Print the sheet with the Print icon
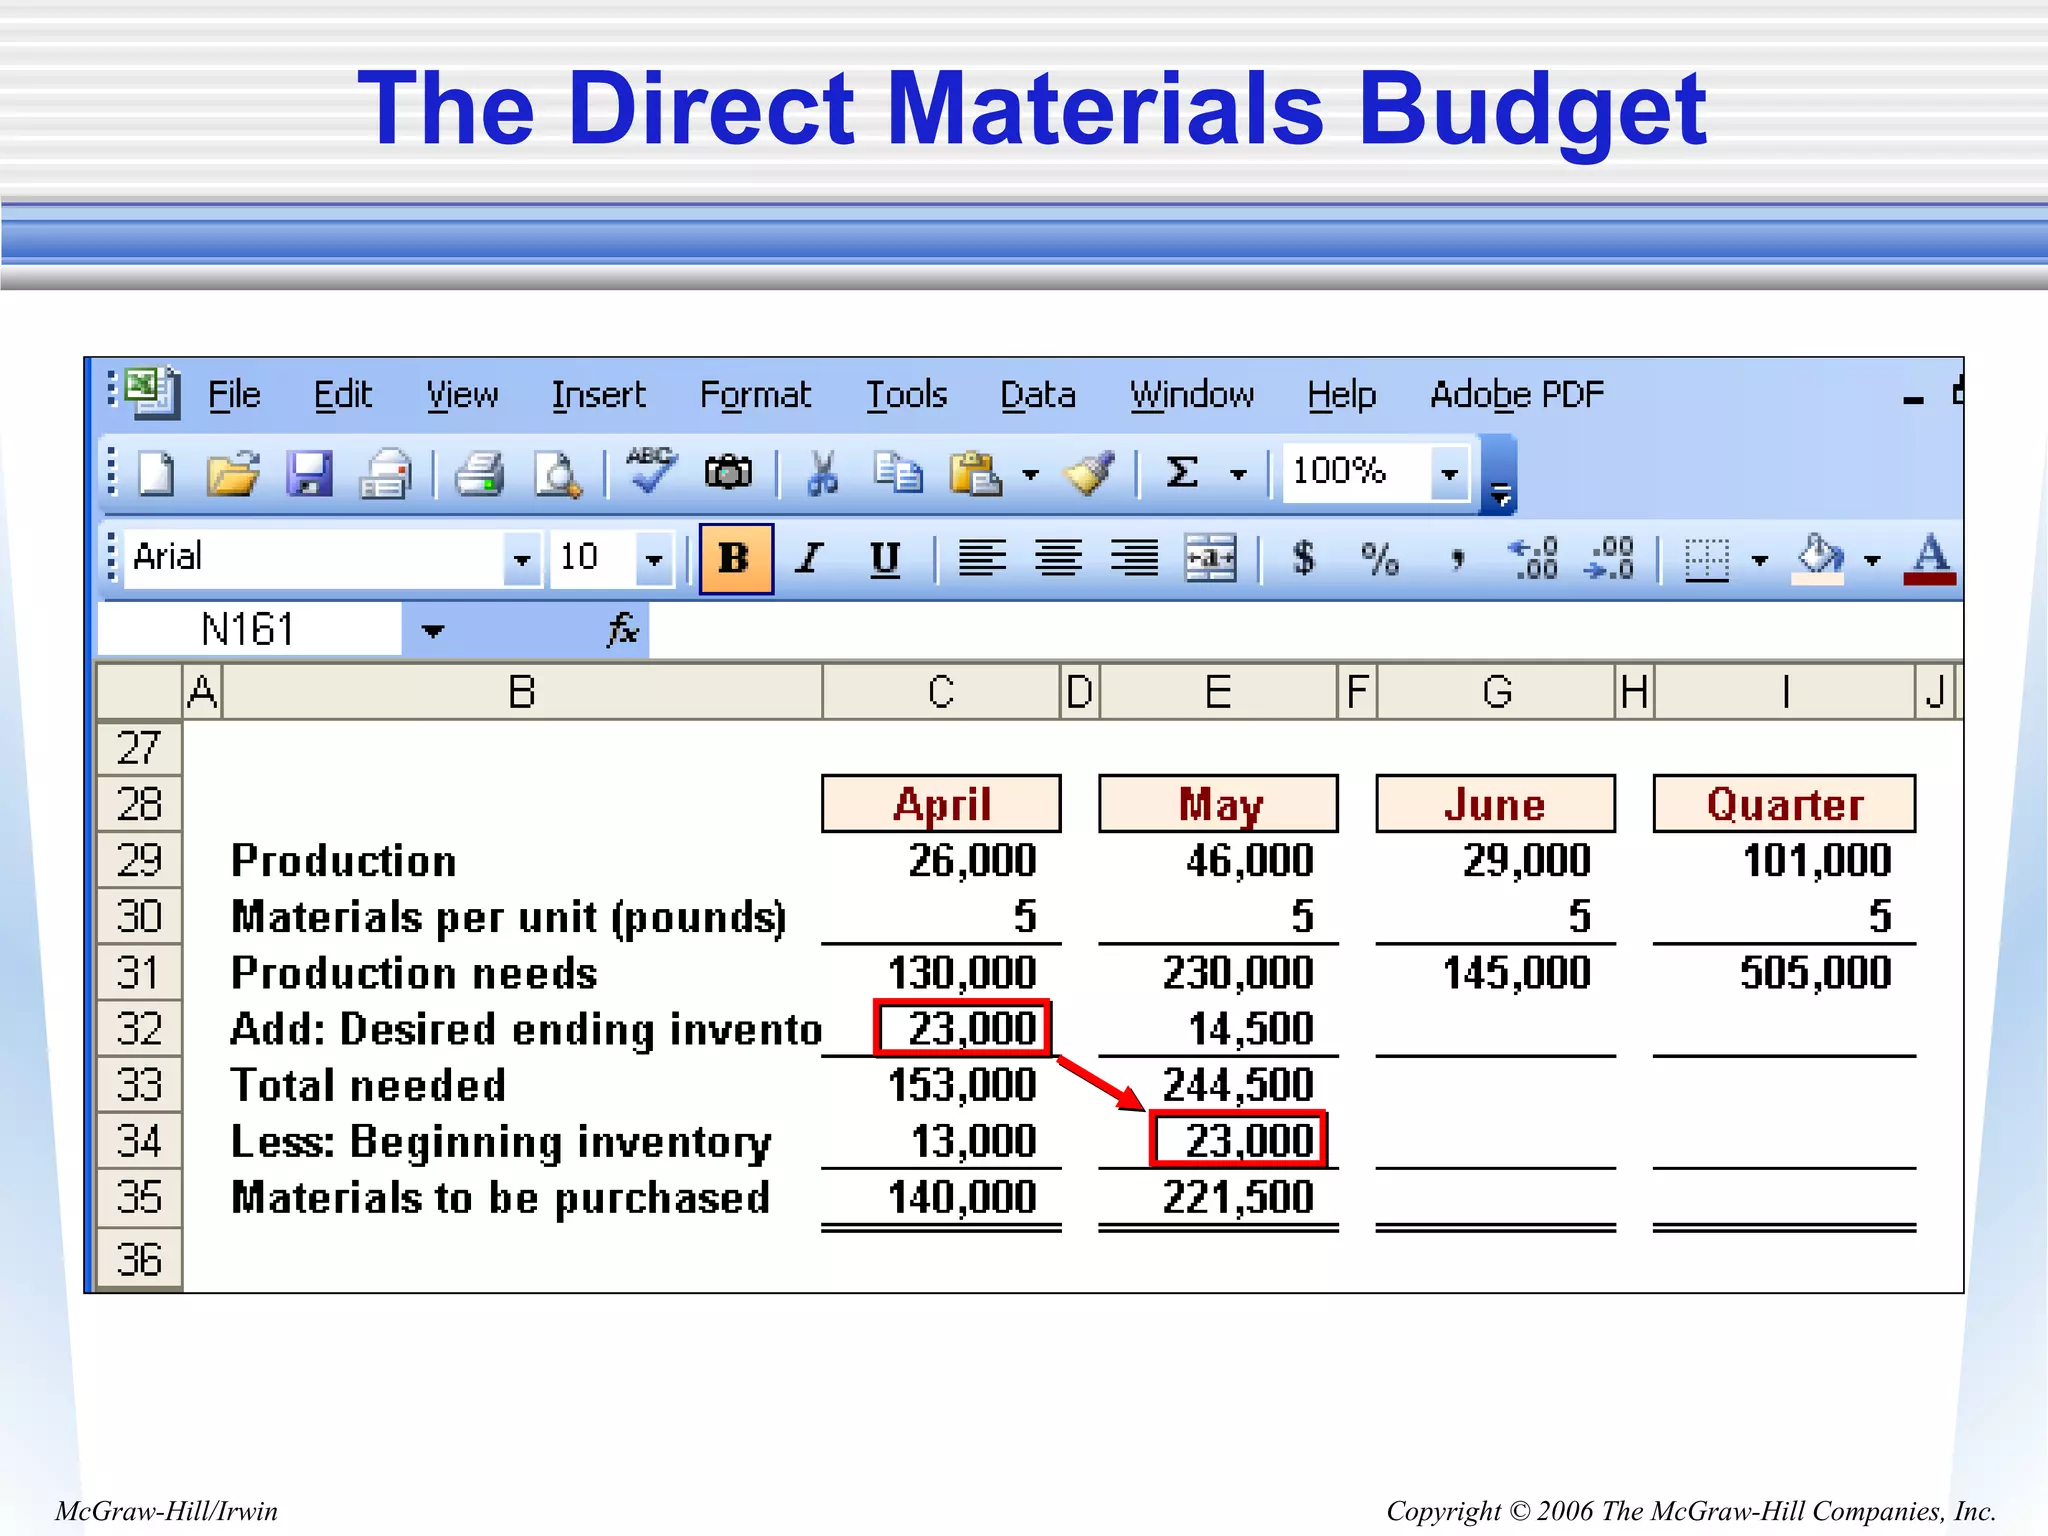The image size is (2048, 1536). 479,473
